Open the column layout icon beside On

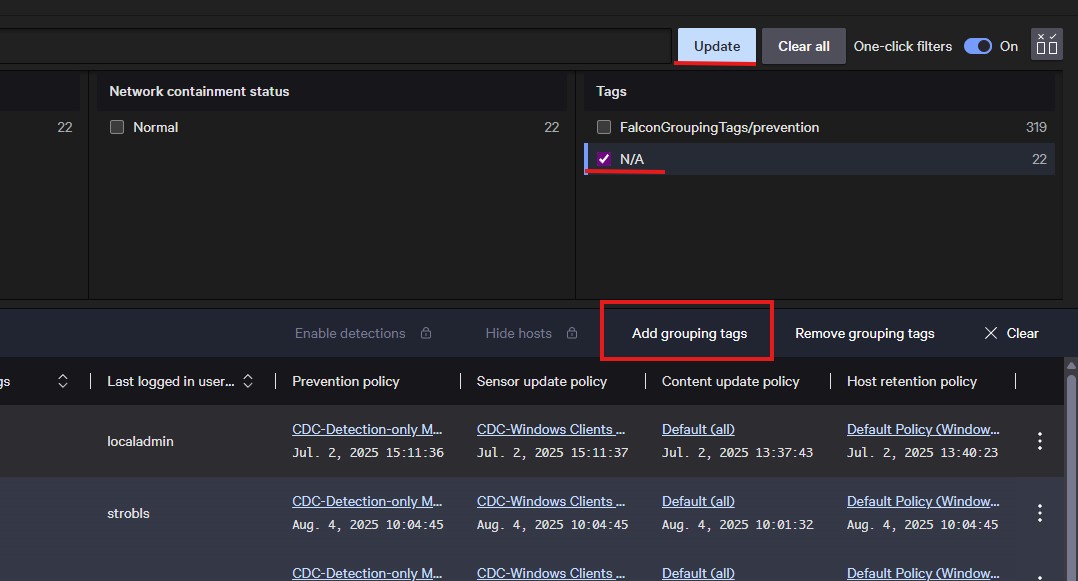[x=1046, y=45]
